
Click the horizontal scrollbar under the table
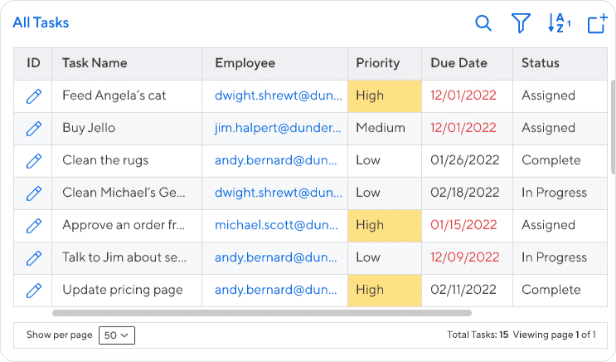(x=262, y=313)
